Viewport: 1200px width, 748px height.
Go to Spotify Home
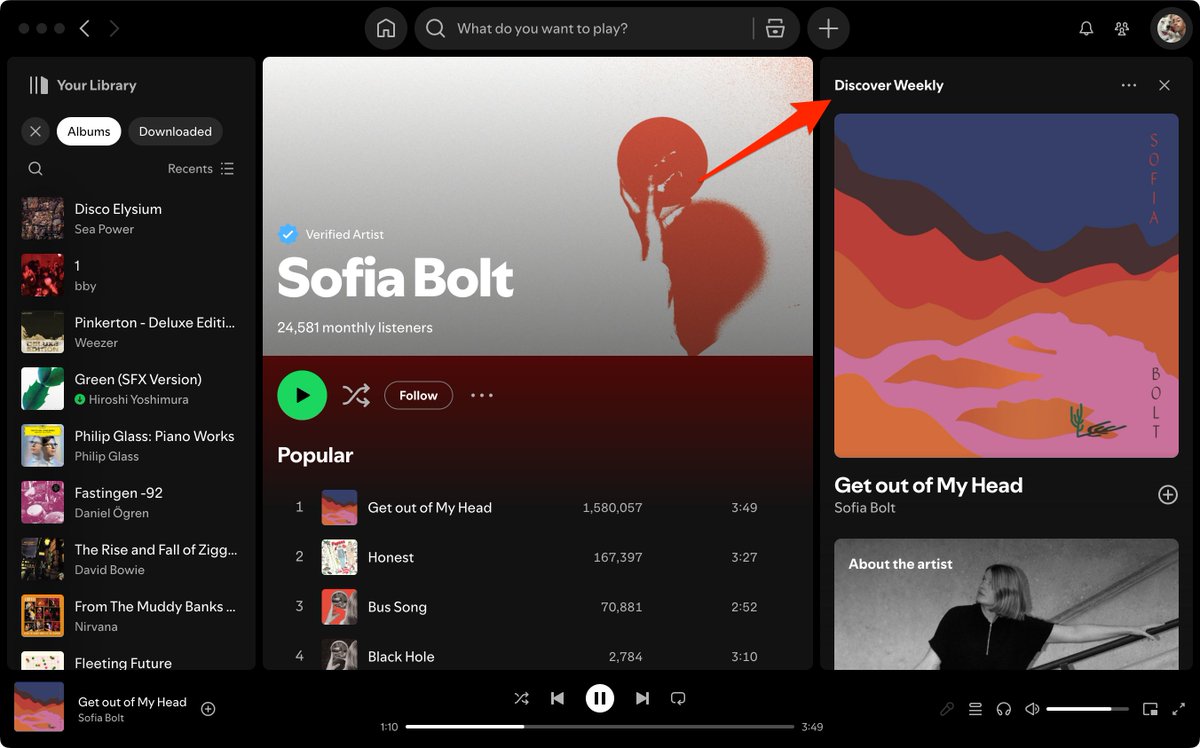coord(386,28)
